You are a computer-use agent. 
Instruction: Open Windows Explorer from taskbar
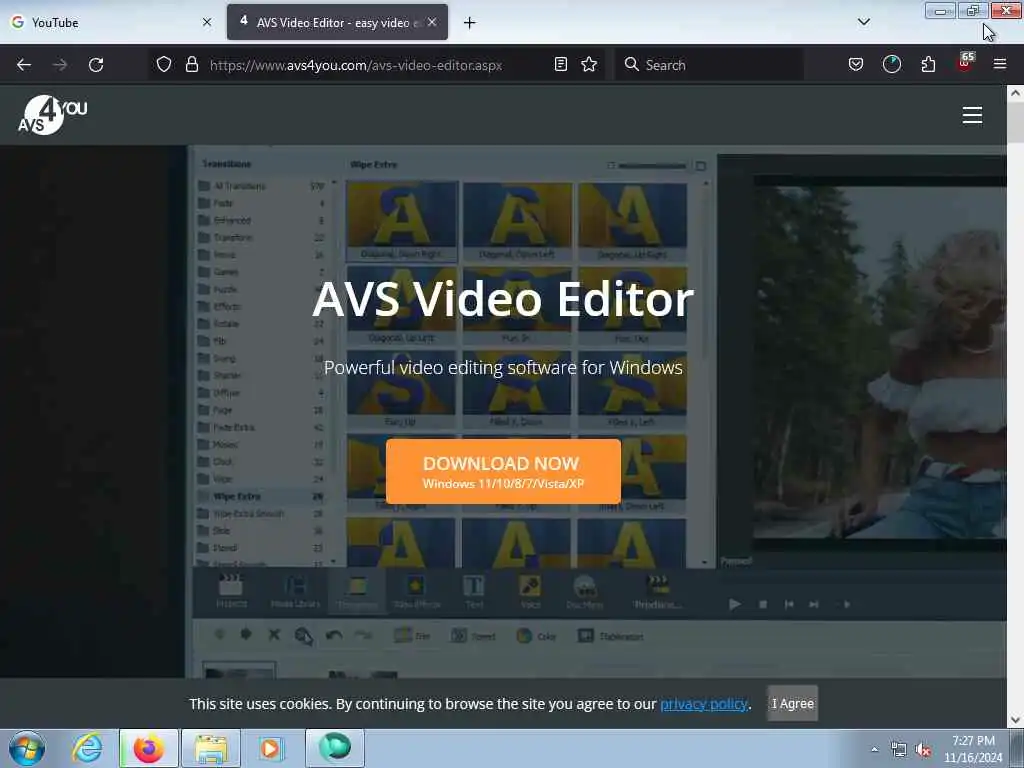(211, 748)
